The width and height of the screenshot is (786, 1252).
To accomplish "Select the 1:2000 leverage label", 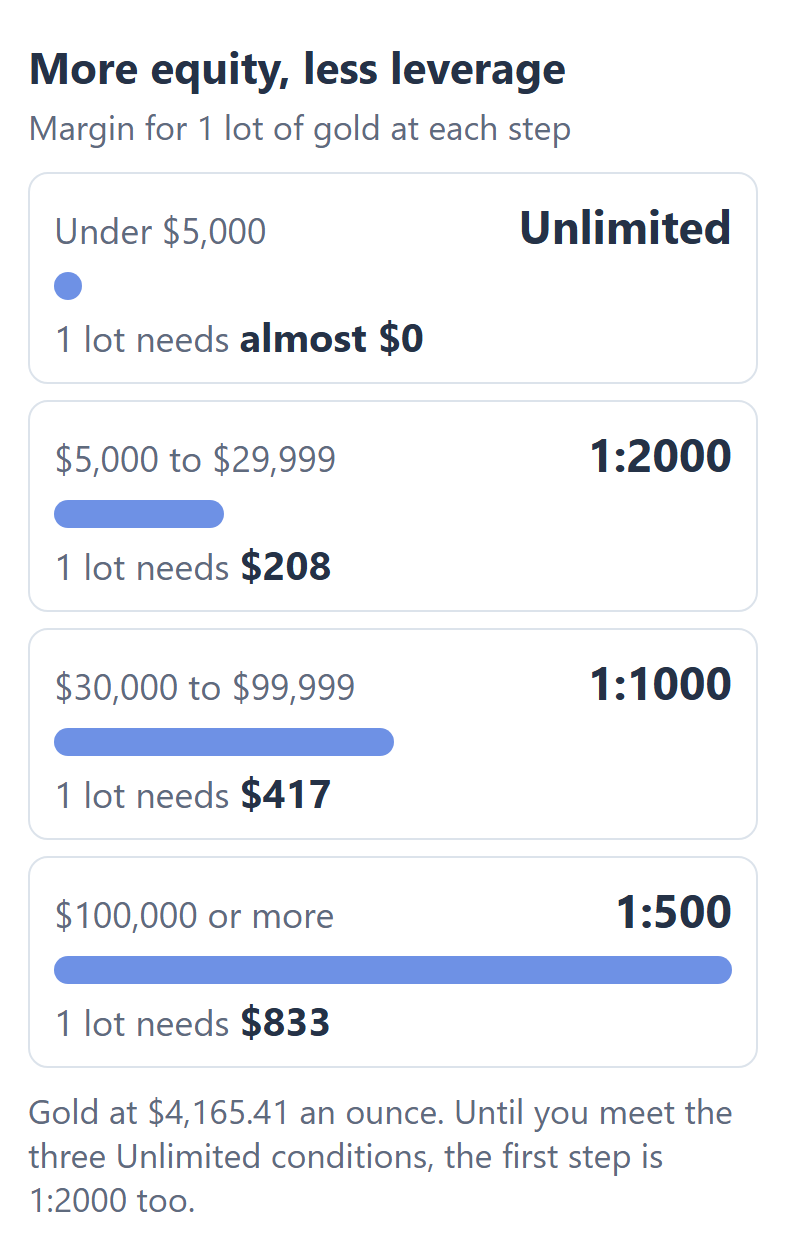I will click(x=660, y=456).
